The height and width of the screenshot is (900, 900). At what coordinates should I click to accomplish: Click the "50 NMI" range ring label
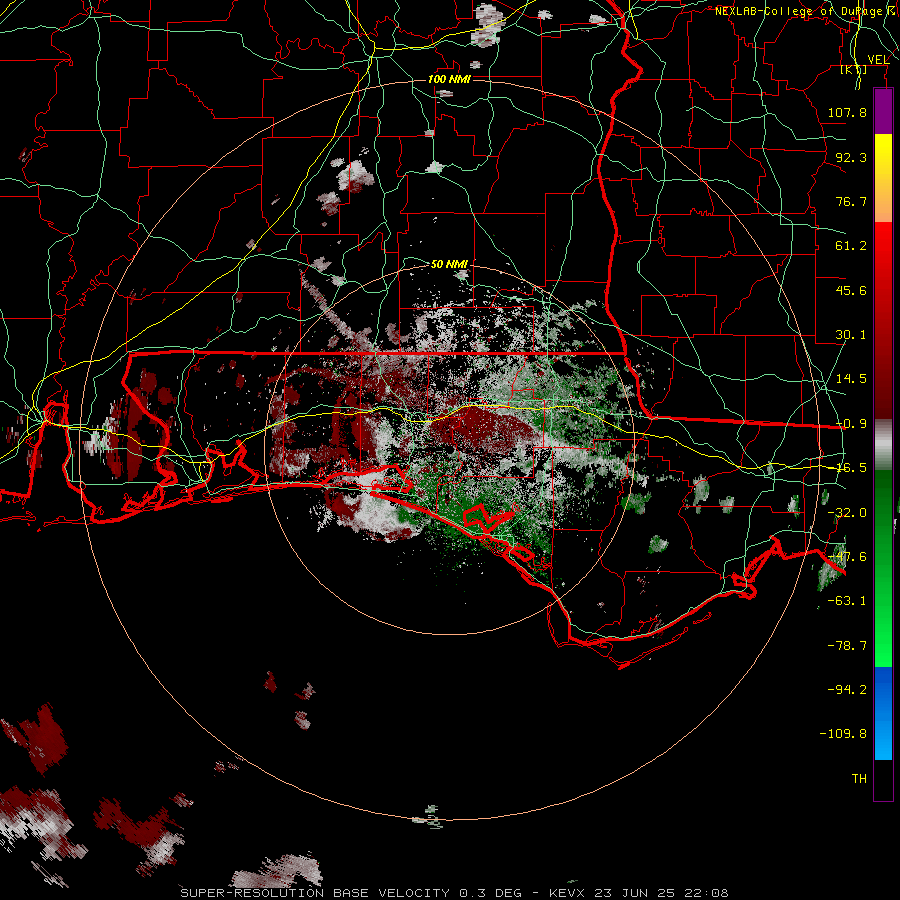(449, 264)
